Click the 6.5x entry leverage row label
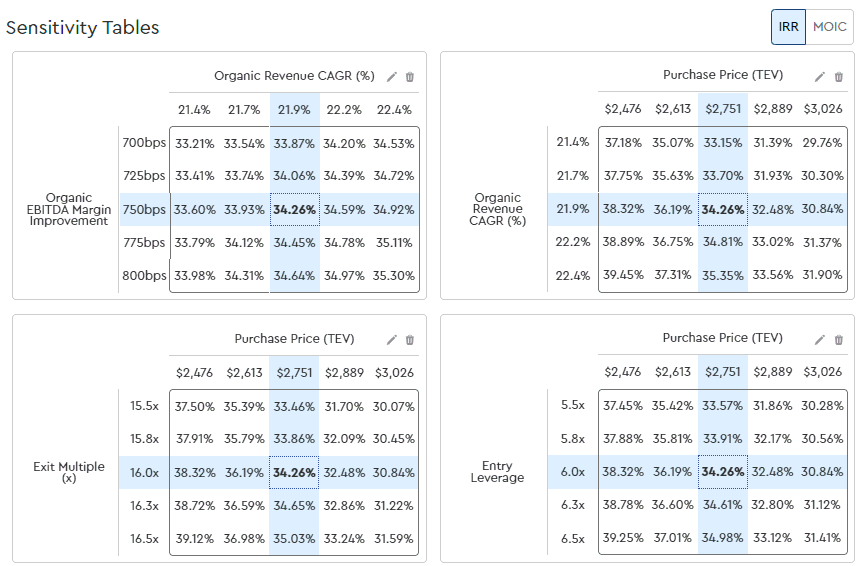This screenshot has width=862, height=566. [573, 538]
